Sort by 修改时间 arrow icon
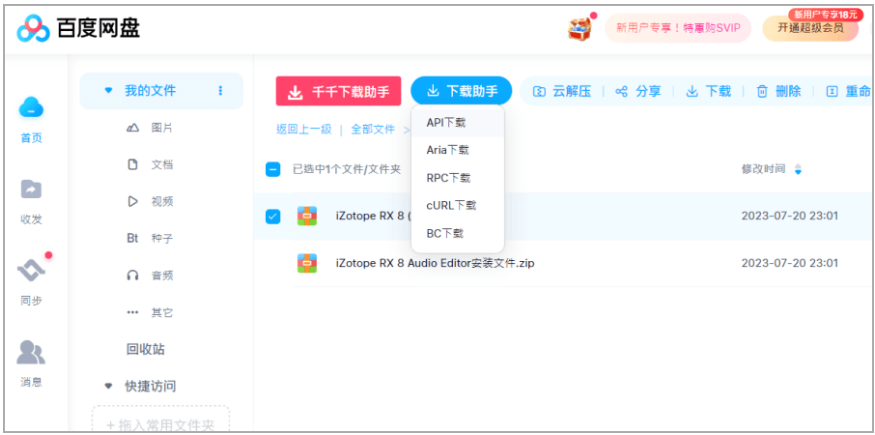 coord(799,170)
